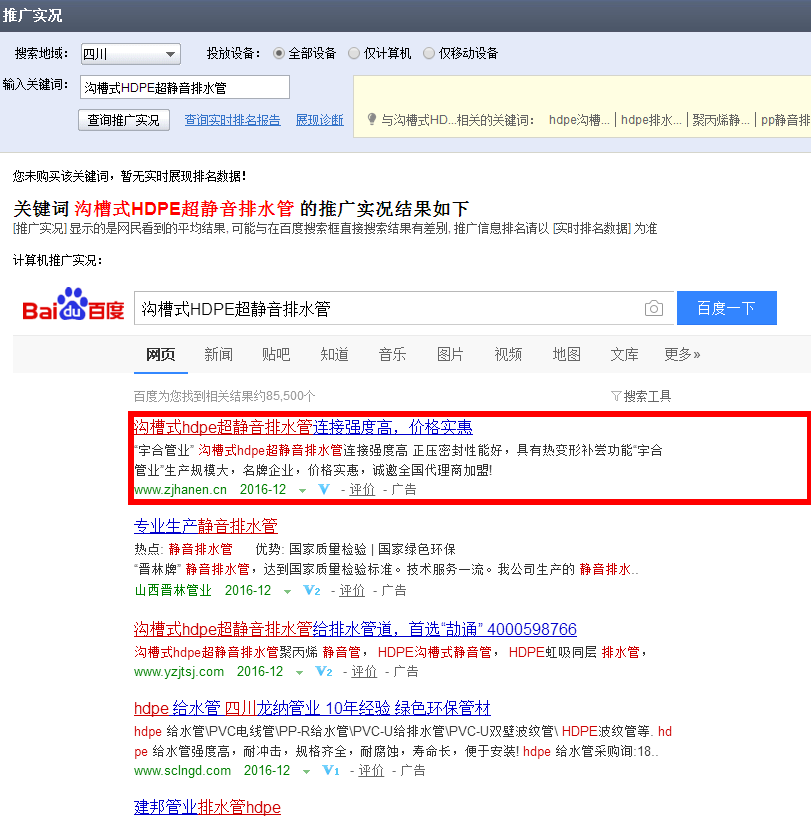
Task: Switch to the 视频 tab
Action: 508,354
